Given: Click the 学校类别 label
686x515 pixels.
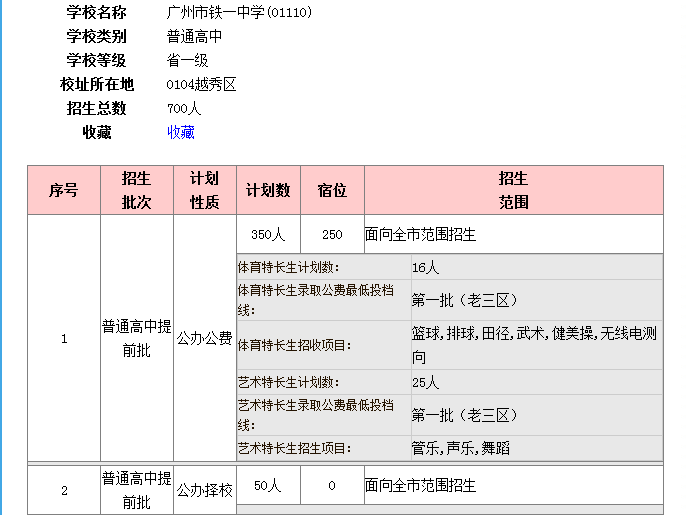Looking at the screenshot, I should [97, 36].
